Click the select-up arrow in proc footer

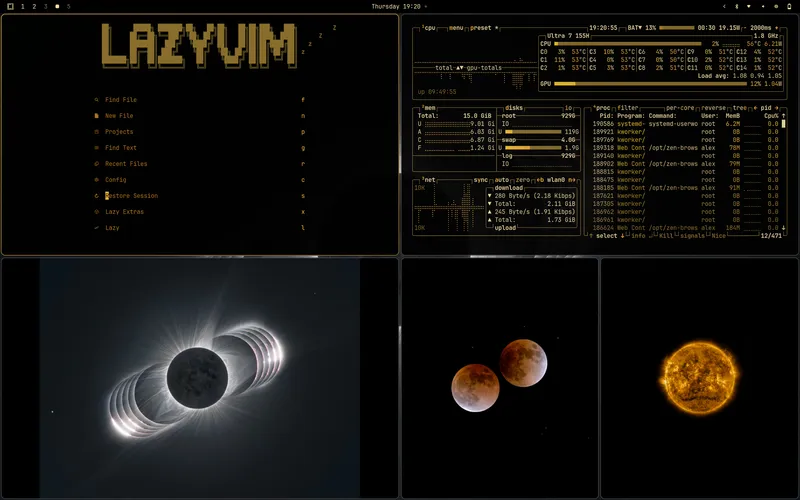click(x=591, y=236)
